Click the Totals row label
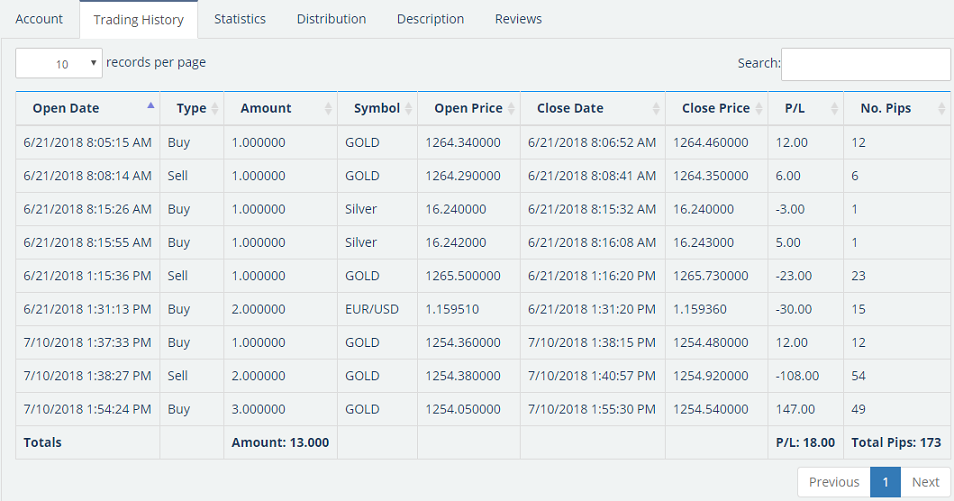The image size is (954, 501). coord(43,443)
